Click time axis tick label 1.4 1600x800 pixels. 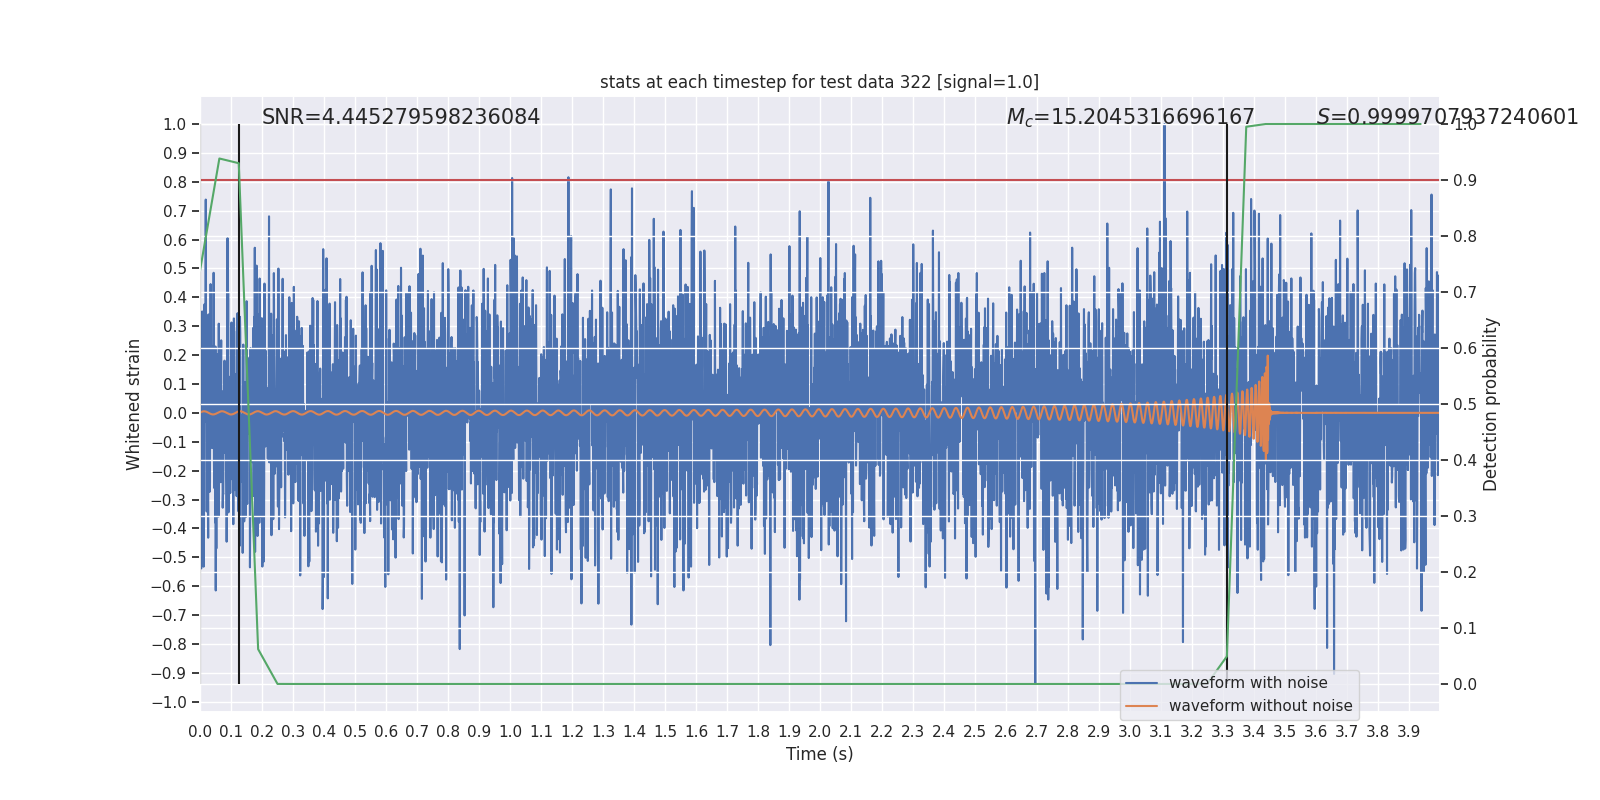click(x=634, y=731)
